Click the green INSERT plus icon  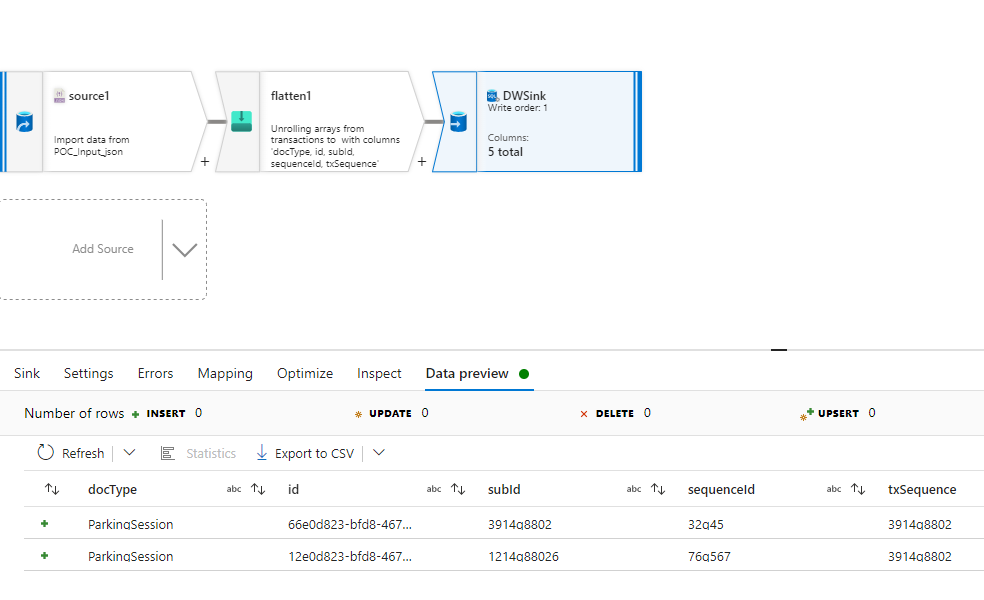(x=136, y=414)
